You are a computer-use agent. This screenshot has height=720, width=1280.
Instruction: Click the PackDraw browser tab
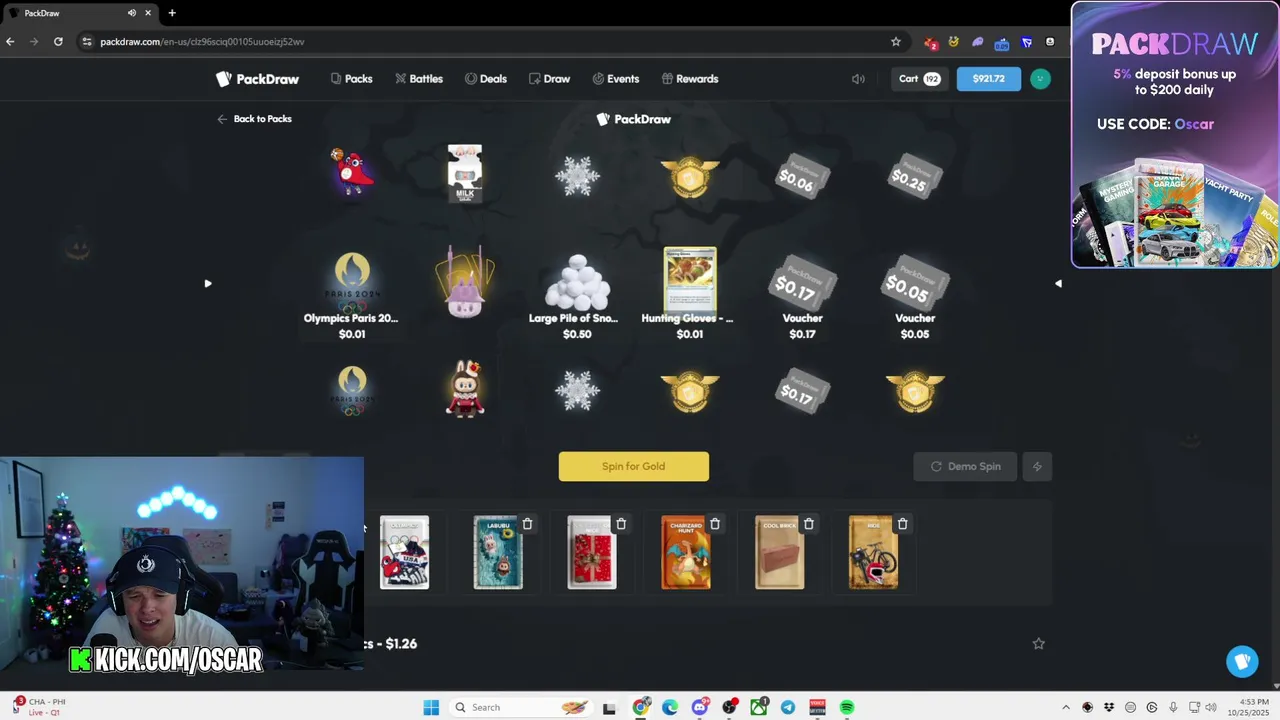pyautogui.click(x=80, y=13)
